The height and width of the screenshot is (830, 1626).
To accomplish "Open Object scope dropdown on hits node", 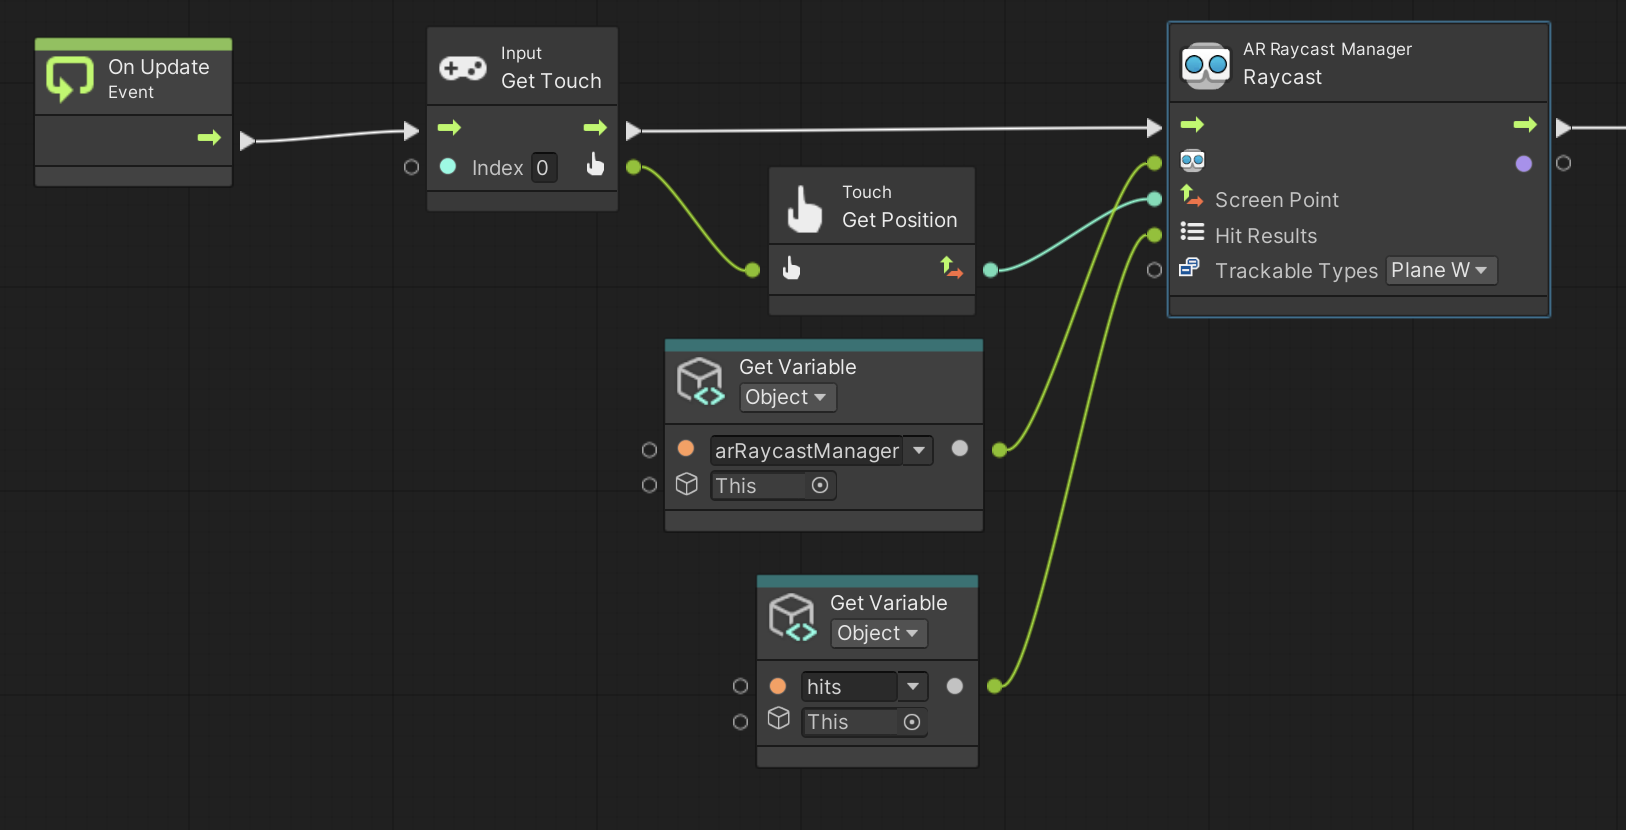I will click(x=878, y=633).
